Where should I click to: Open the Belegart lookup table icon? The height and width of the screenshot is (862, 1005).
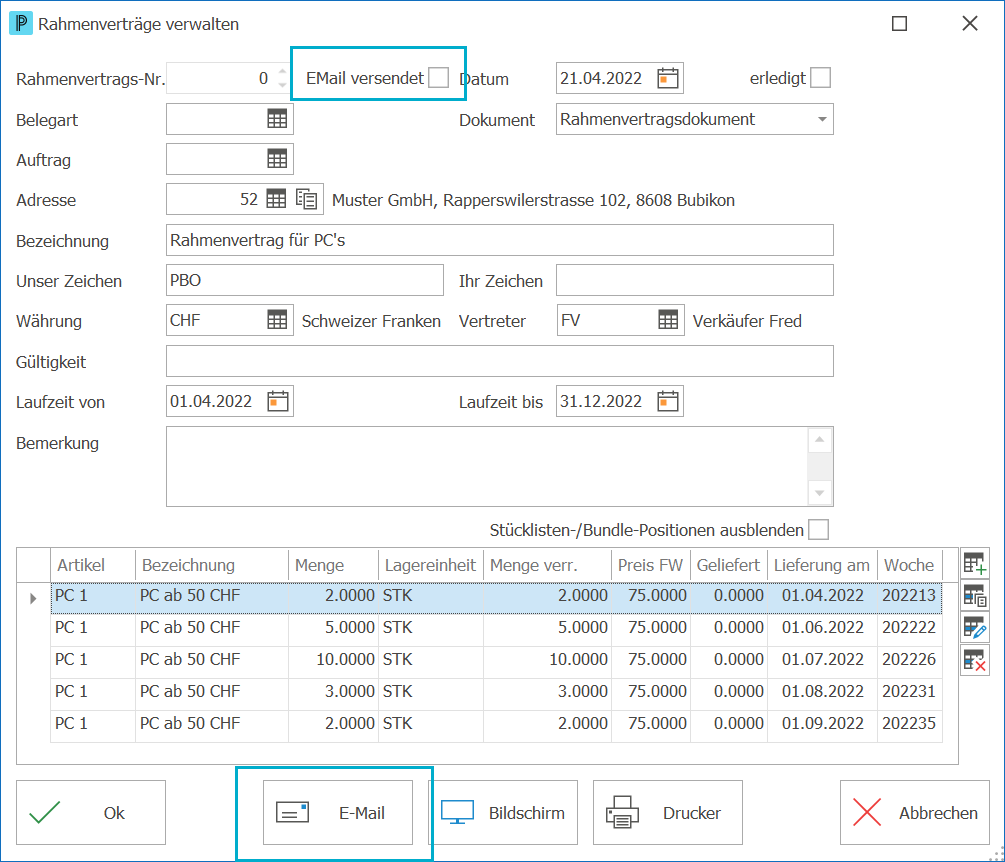[x=277, y=119]
